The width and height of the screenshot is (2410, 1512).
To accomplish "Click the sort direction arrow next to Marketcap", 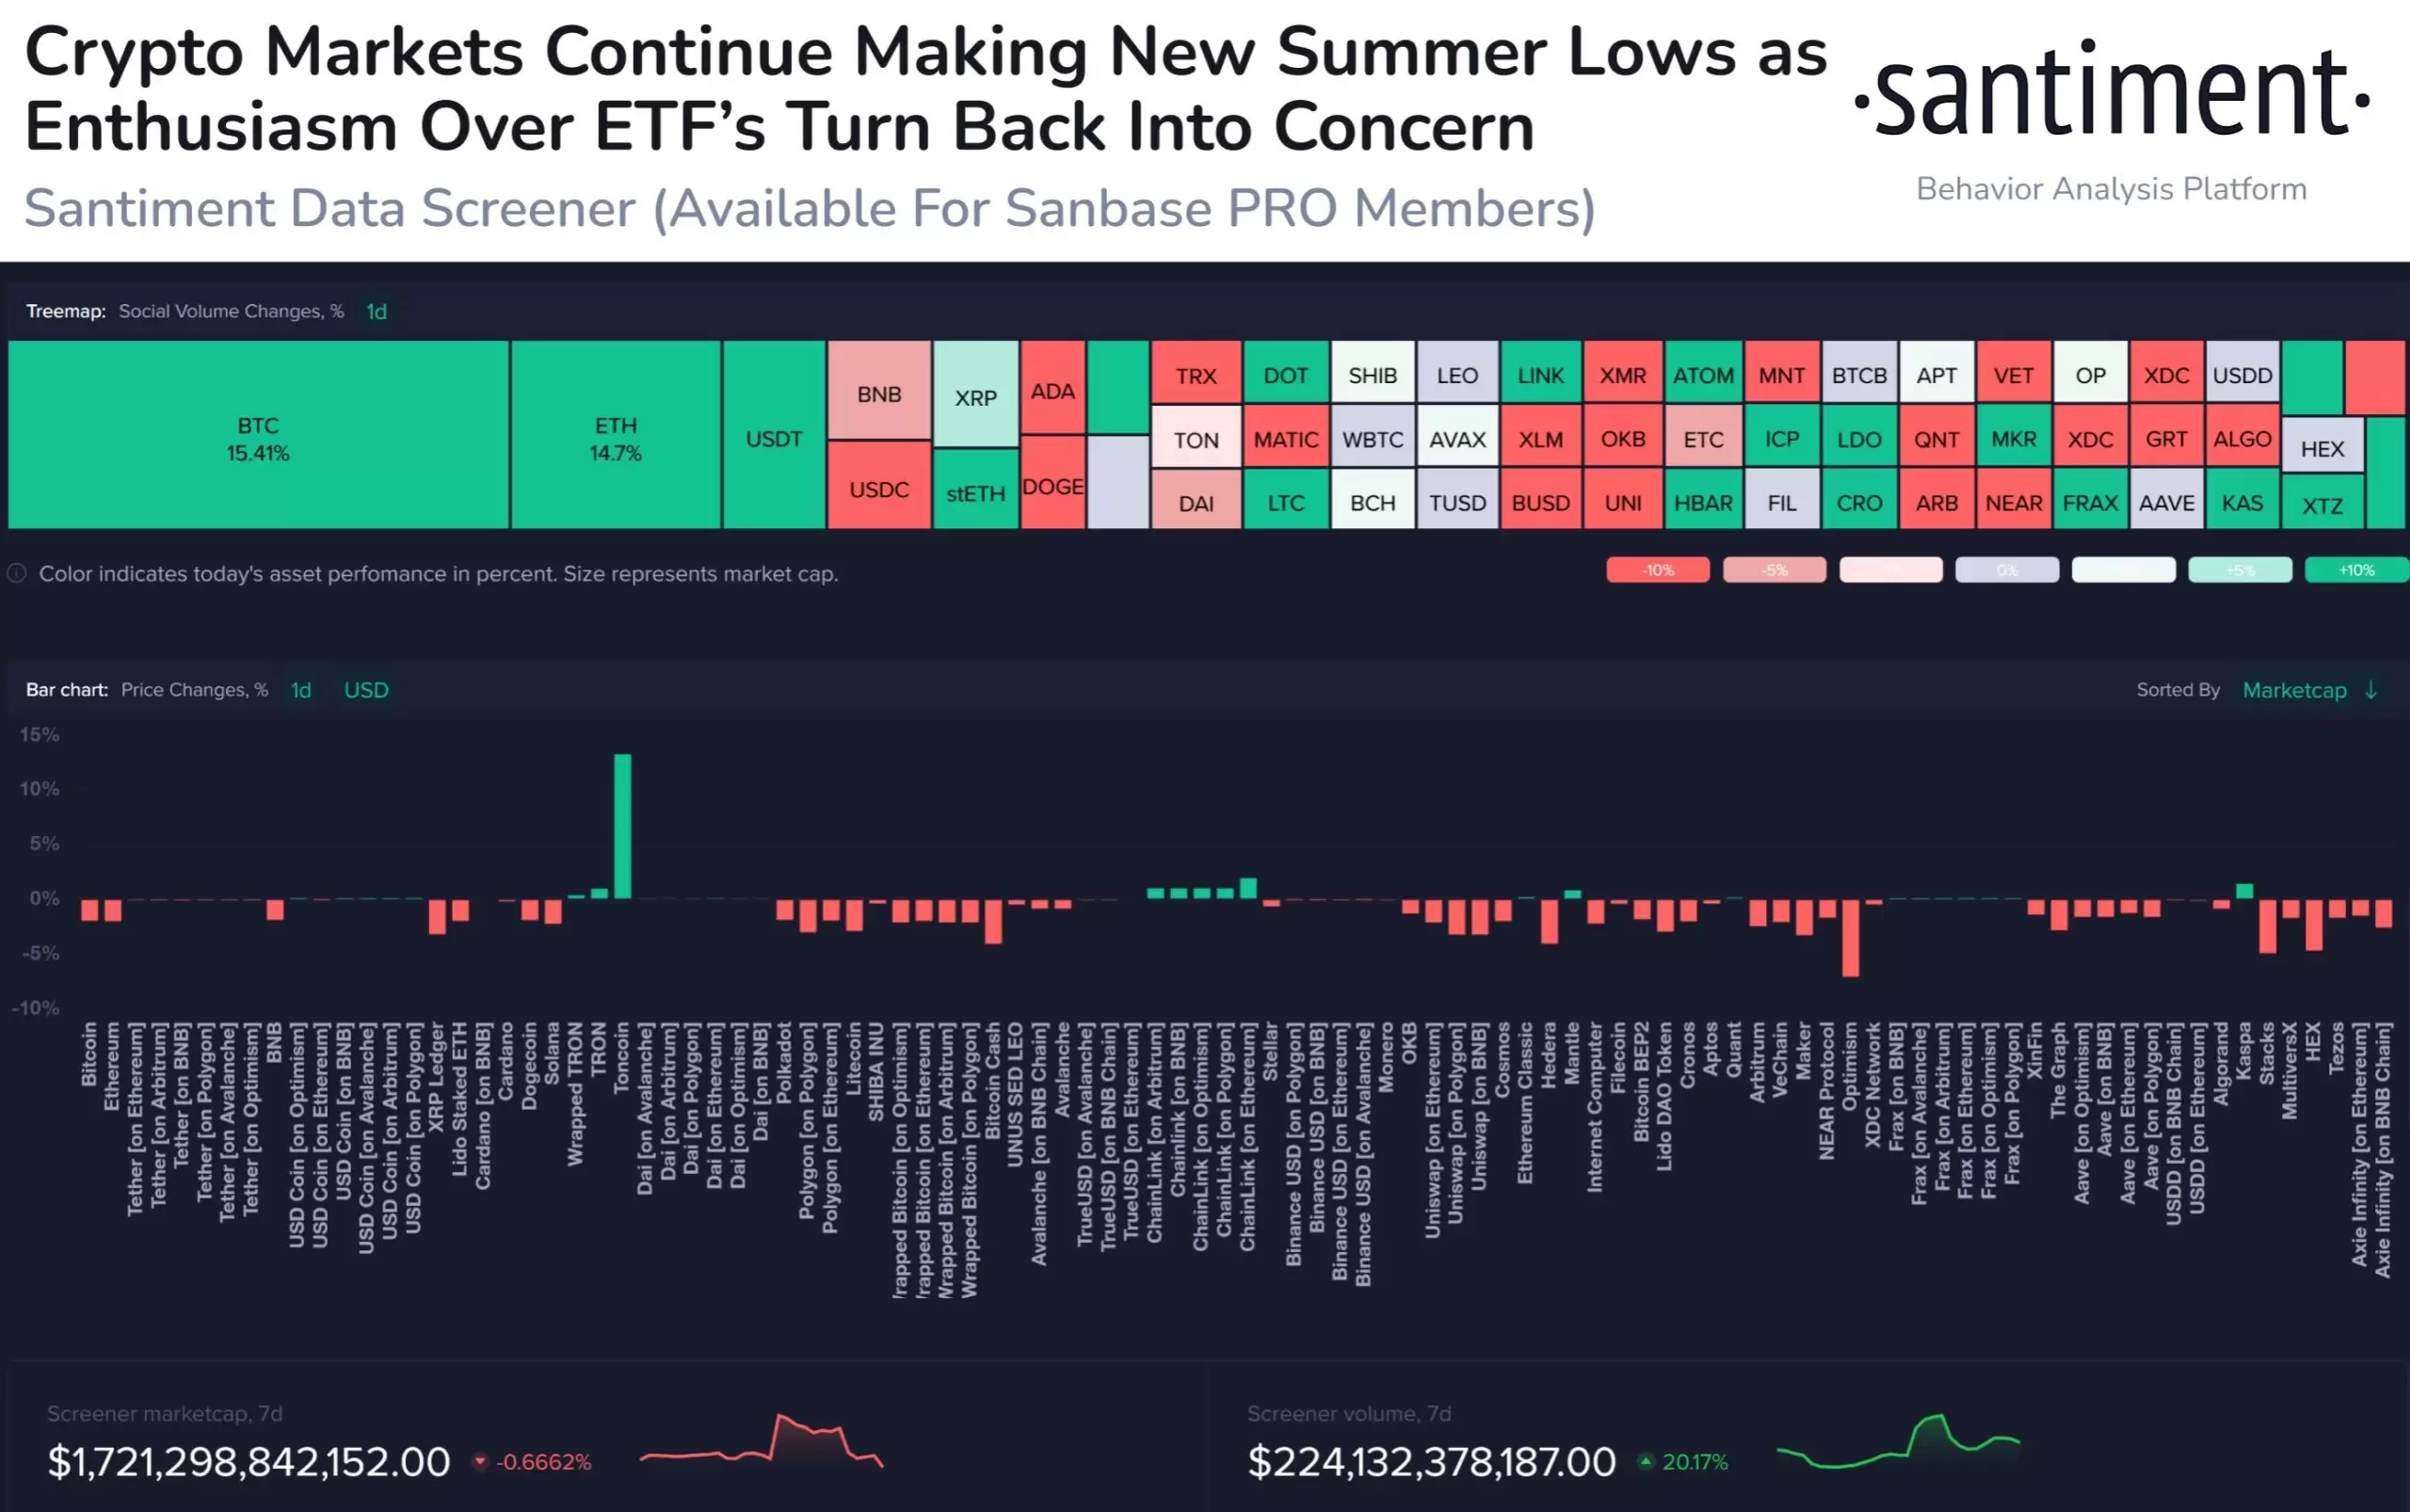I will point(2371,690).
